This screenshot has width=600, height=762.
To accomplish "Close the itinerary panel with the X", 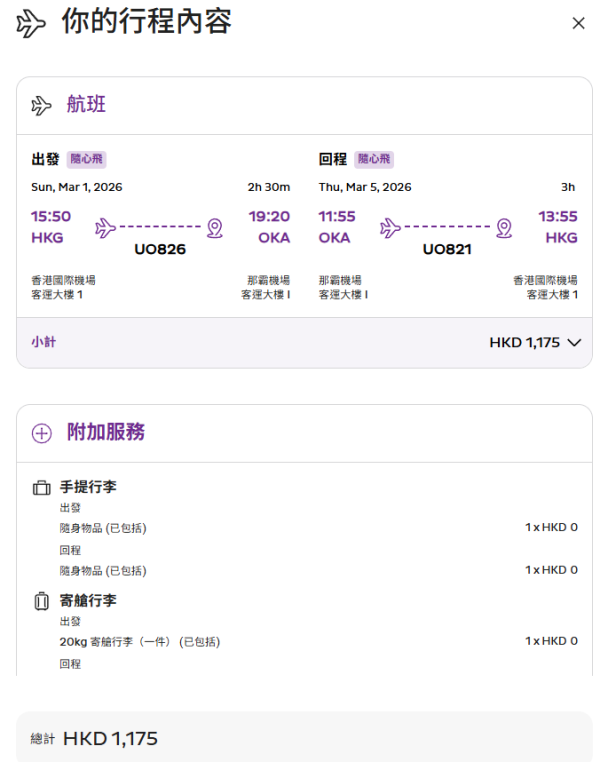I will click(578, 23).
